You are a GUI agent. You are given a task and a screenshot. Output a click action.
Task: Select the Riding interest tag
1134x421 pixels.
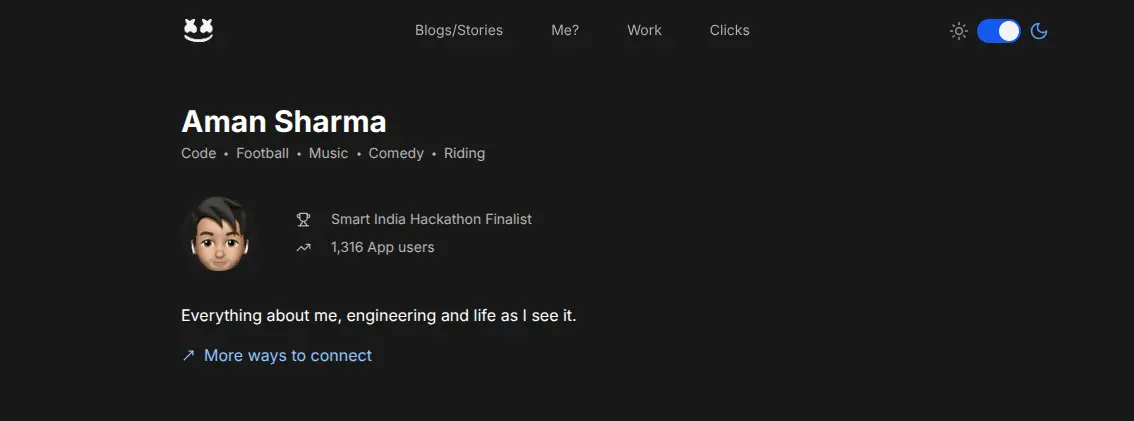[x=464, y=153]
